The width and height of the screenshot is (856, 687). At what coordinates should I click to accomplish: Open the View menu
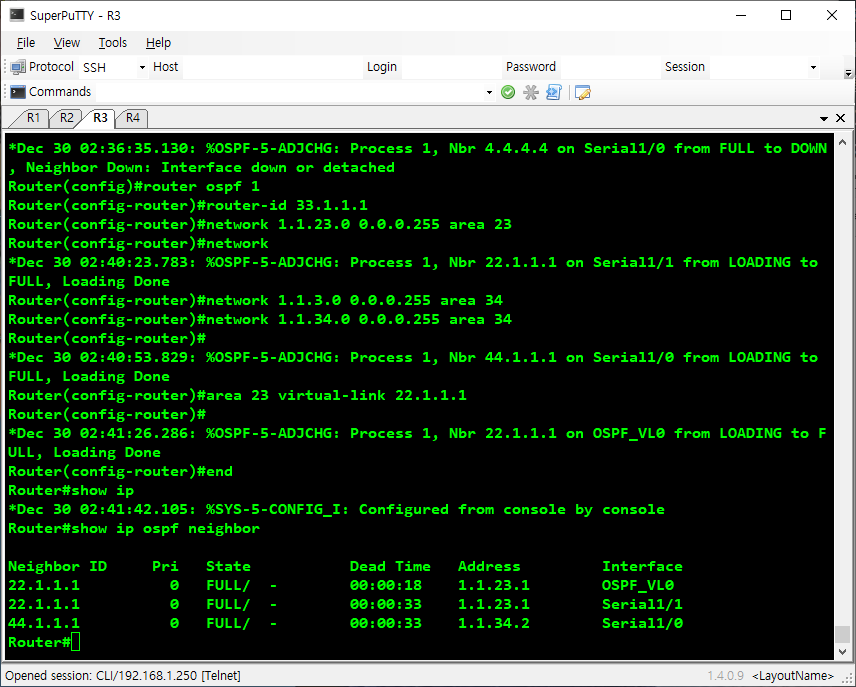[67, 43]
